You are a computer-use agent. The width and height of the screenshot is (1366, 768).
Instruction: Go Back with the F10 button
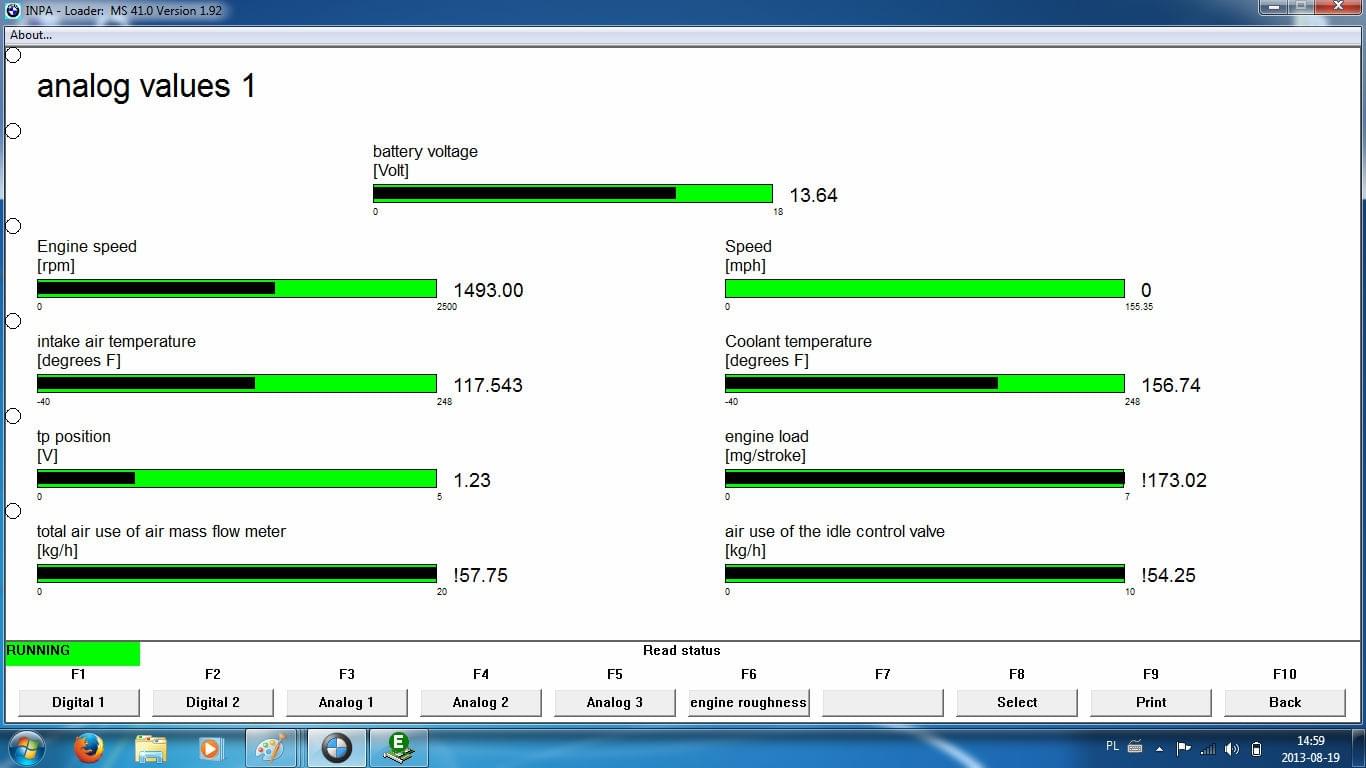coord(1285,702)
